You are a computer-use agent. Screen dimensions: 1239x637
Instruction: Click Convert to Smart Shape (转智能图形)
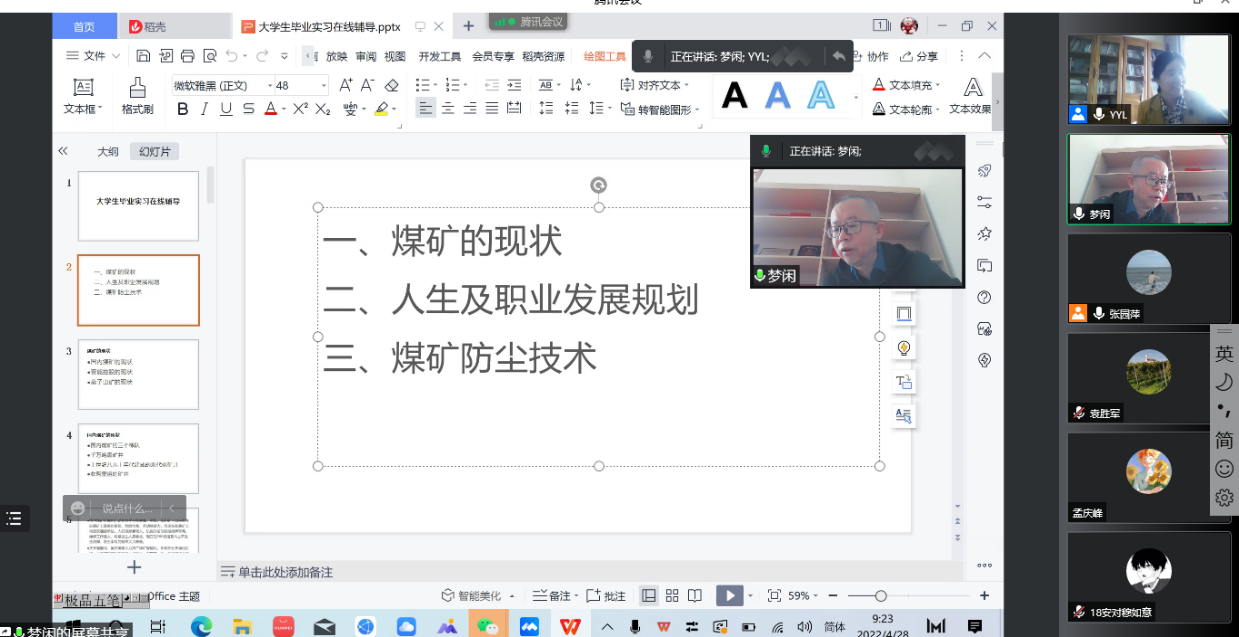click(x=660, y=109)
